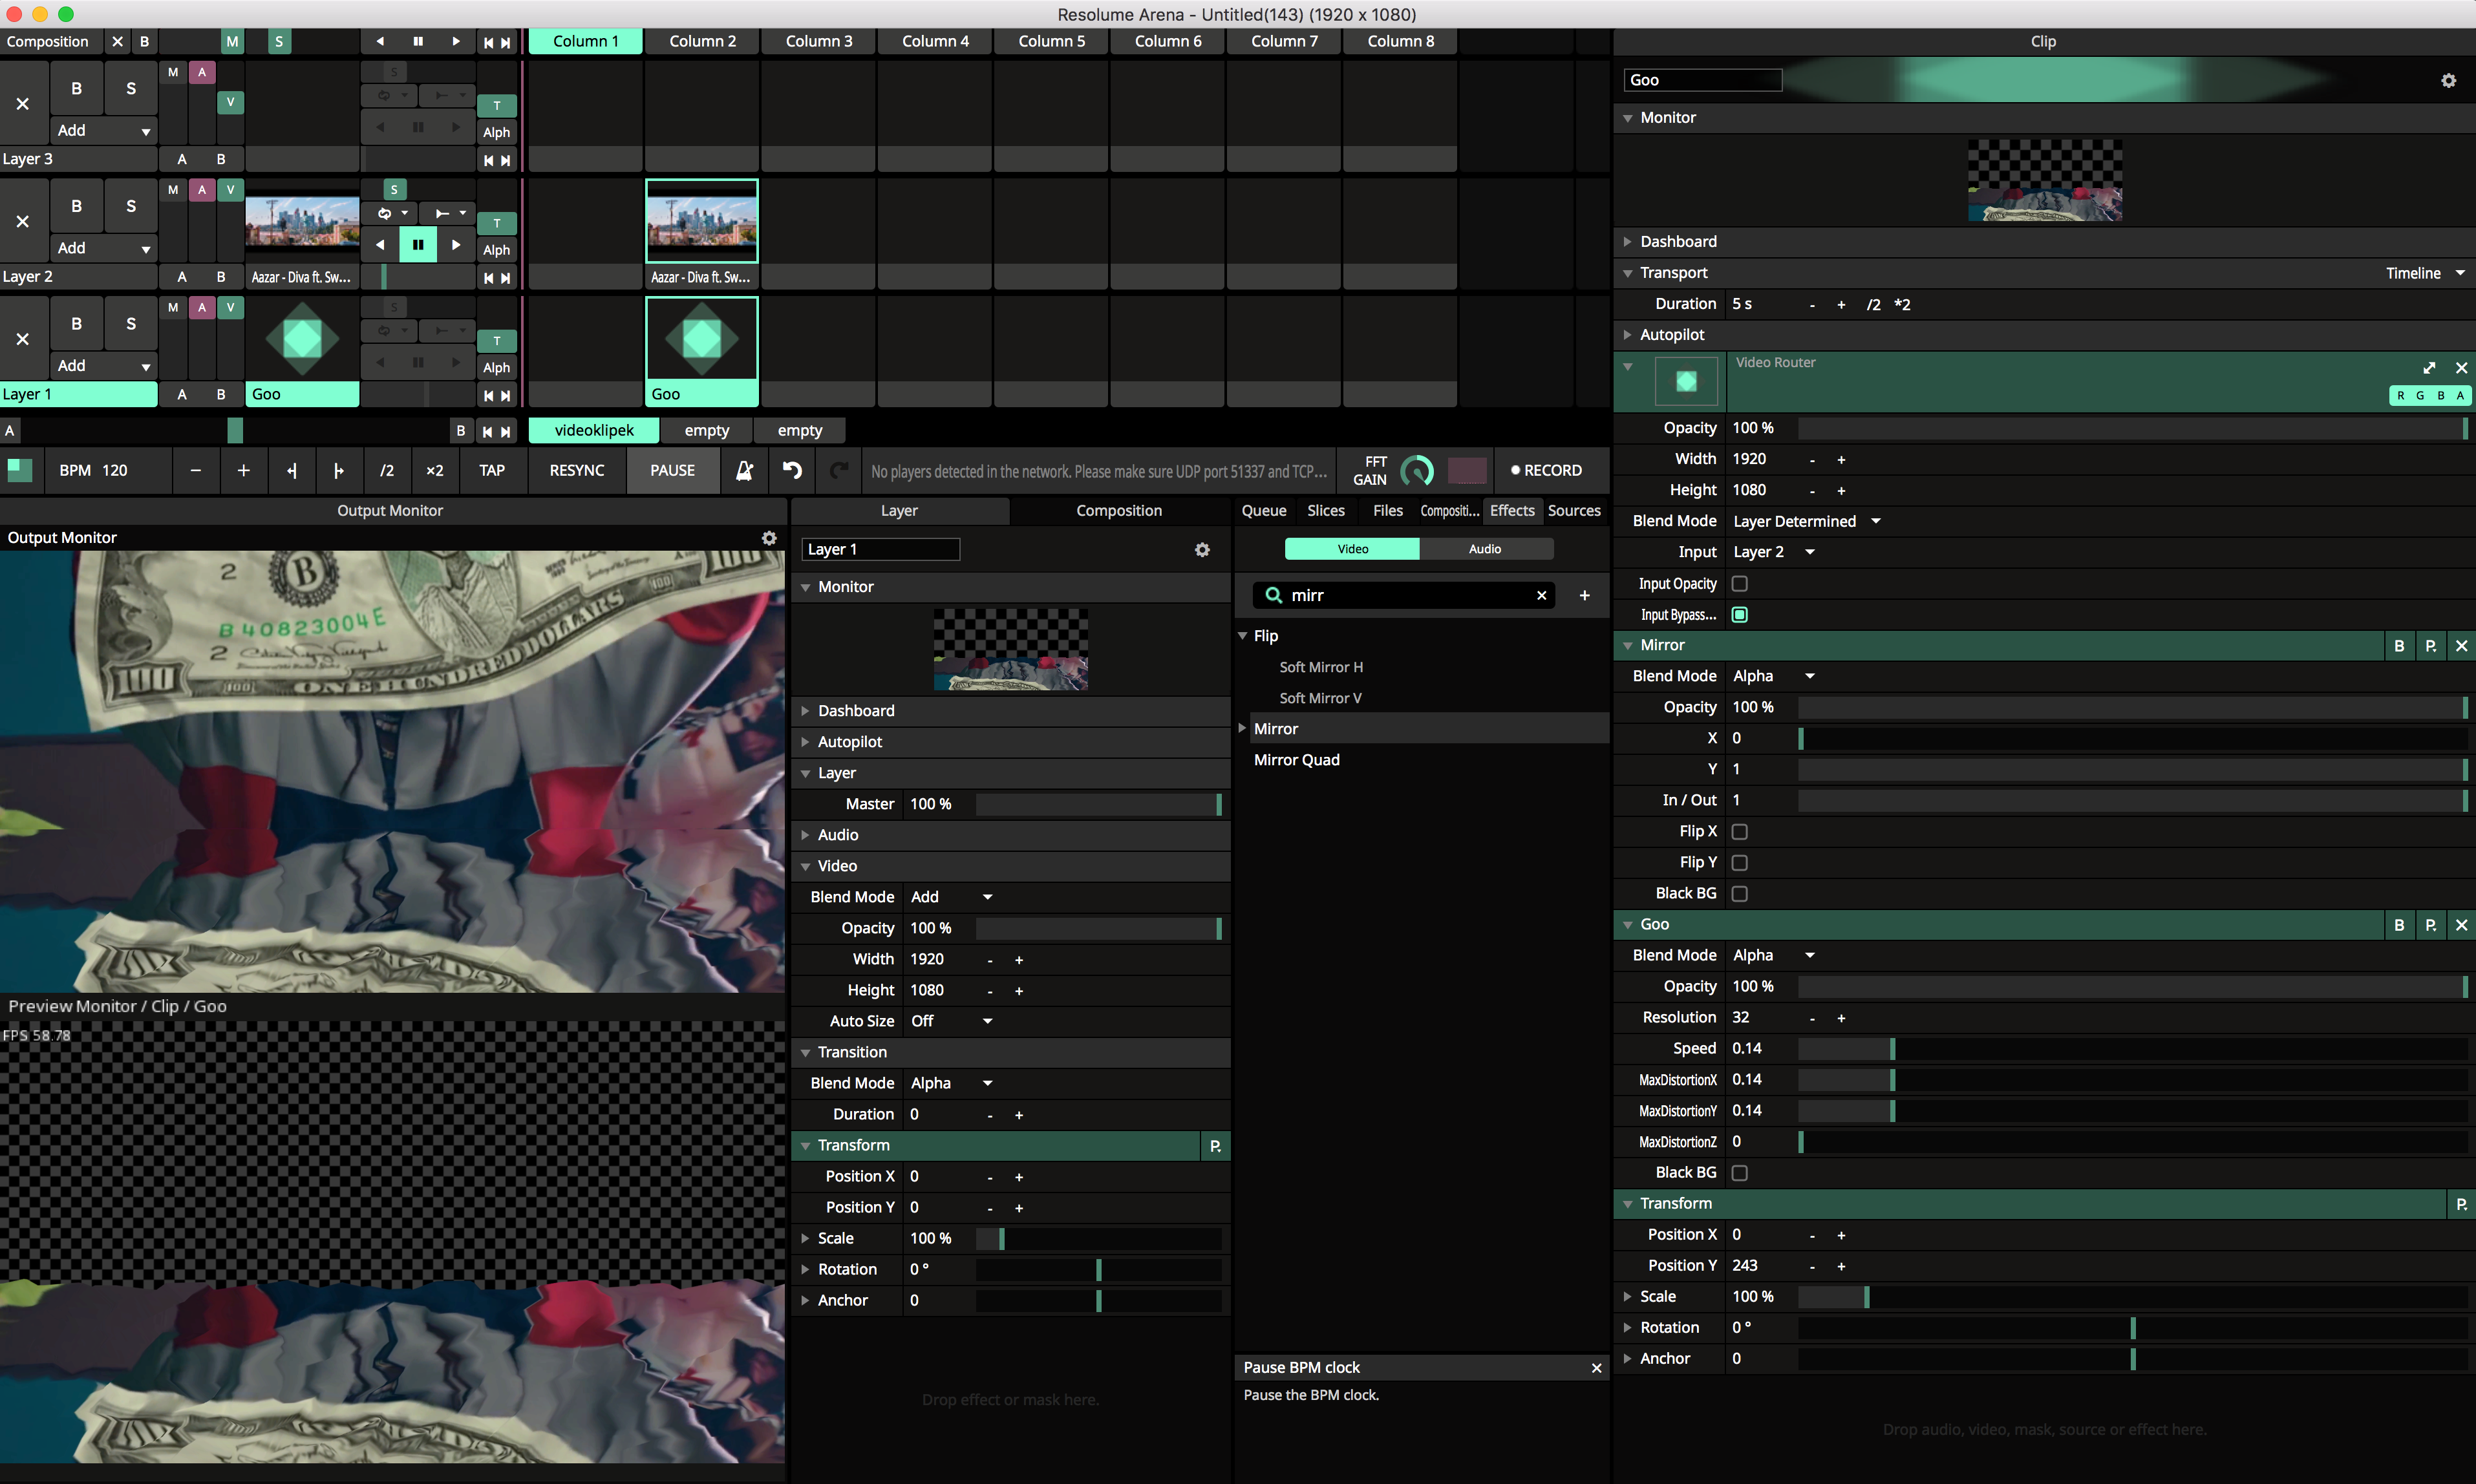Enable Goo Black BG checkbox
Viewport: 2476px width, 1484px height.
tap(1739, 1173)
